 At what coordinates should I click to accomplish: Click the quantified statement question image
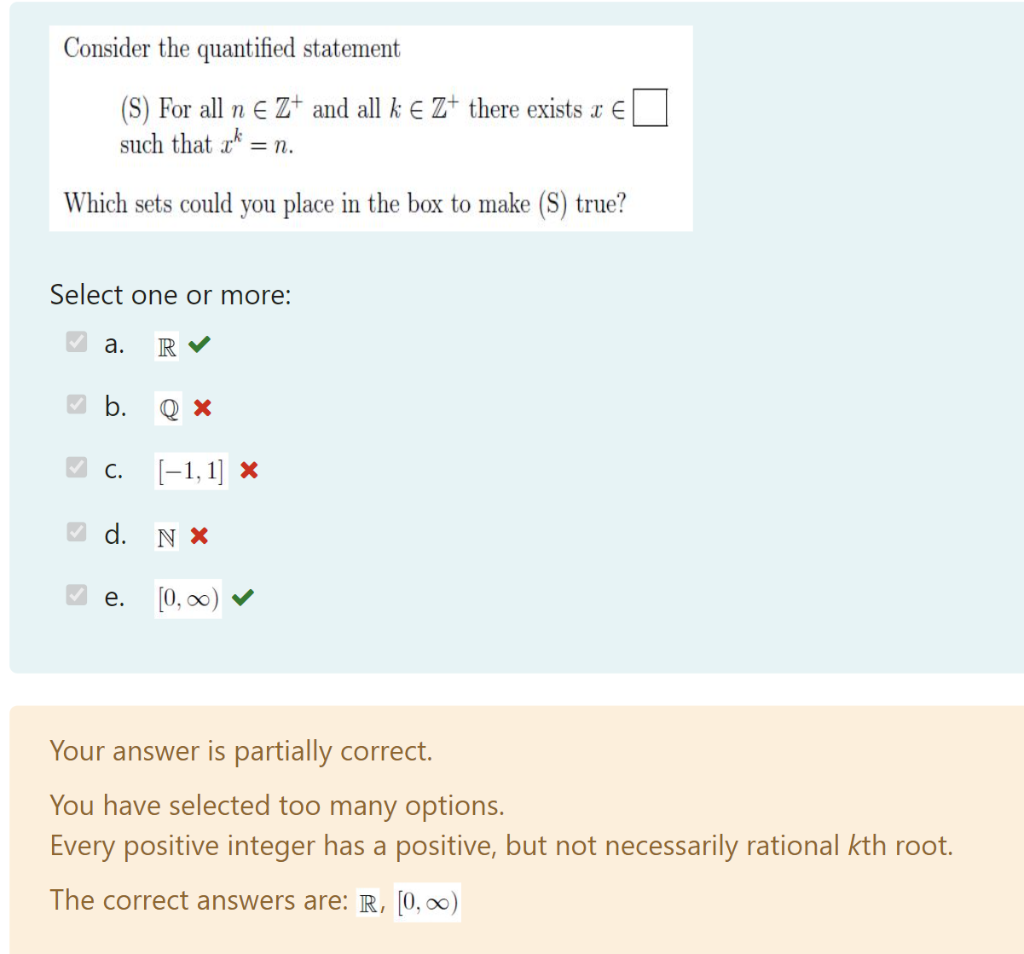[x=370, y=126]
